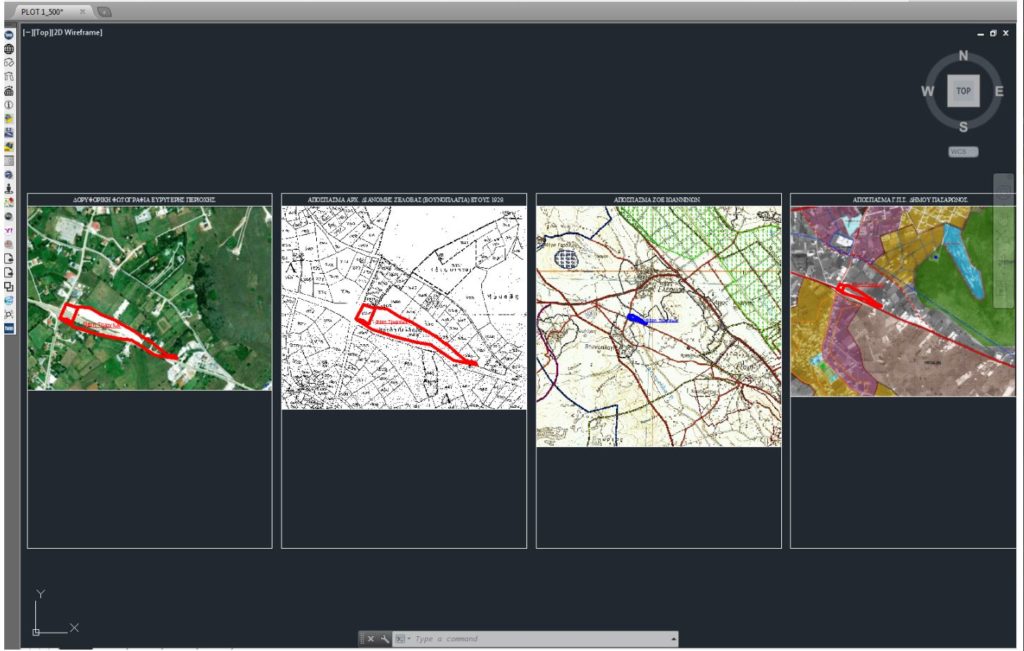Open the WCS coordinate system dropdown
The width and height of the screenshot is (1024, 651).
point(963,152)
